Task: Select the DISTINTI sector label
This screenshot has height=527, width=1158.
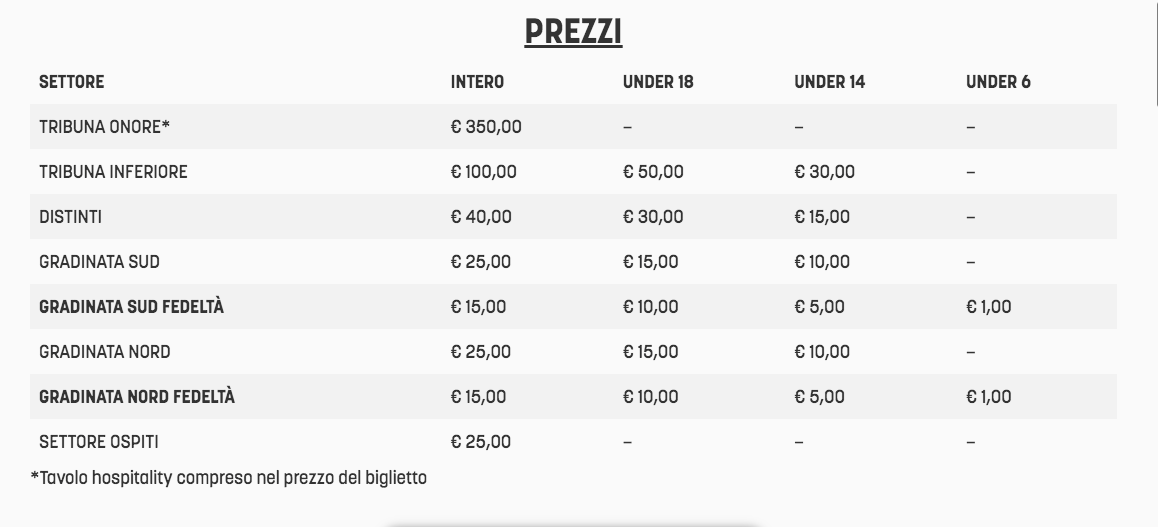Action: coord(70,217)
